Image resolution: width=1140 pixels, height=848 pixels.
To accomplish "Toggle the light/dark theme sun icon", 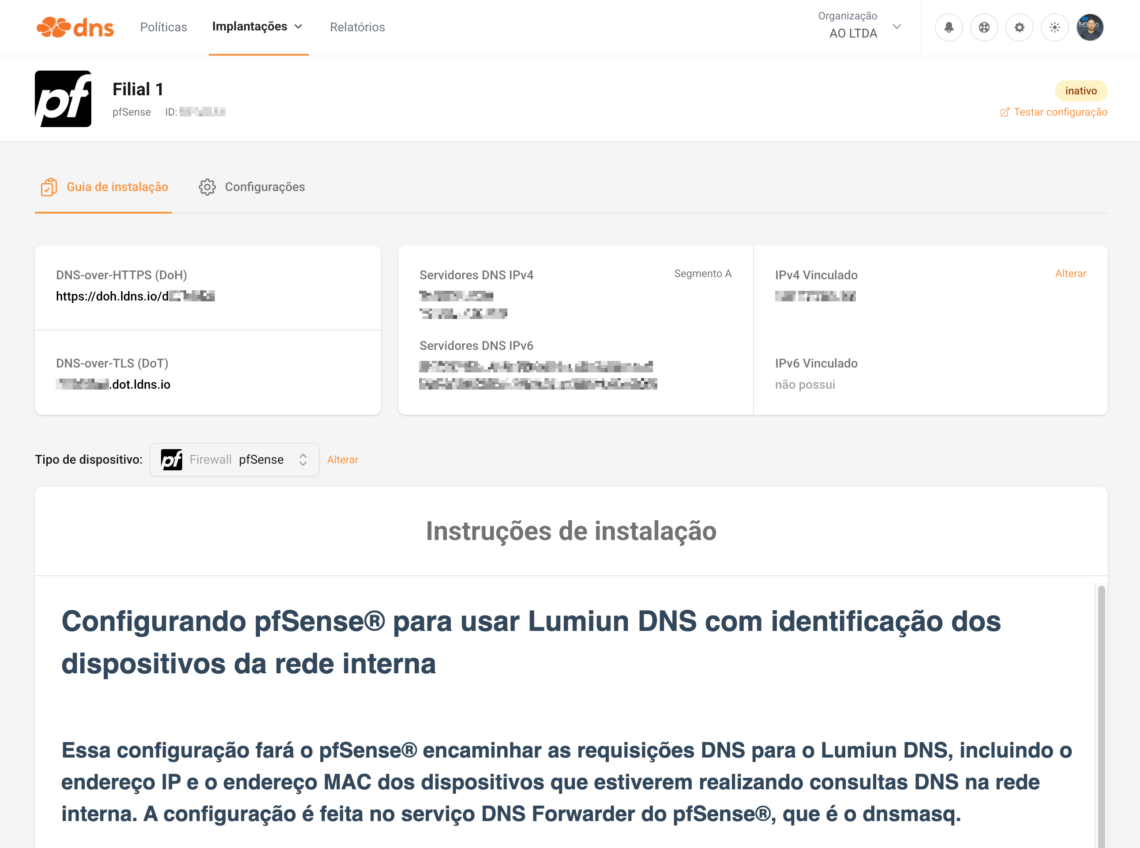I will pos(1054,27).
